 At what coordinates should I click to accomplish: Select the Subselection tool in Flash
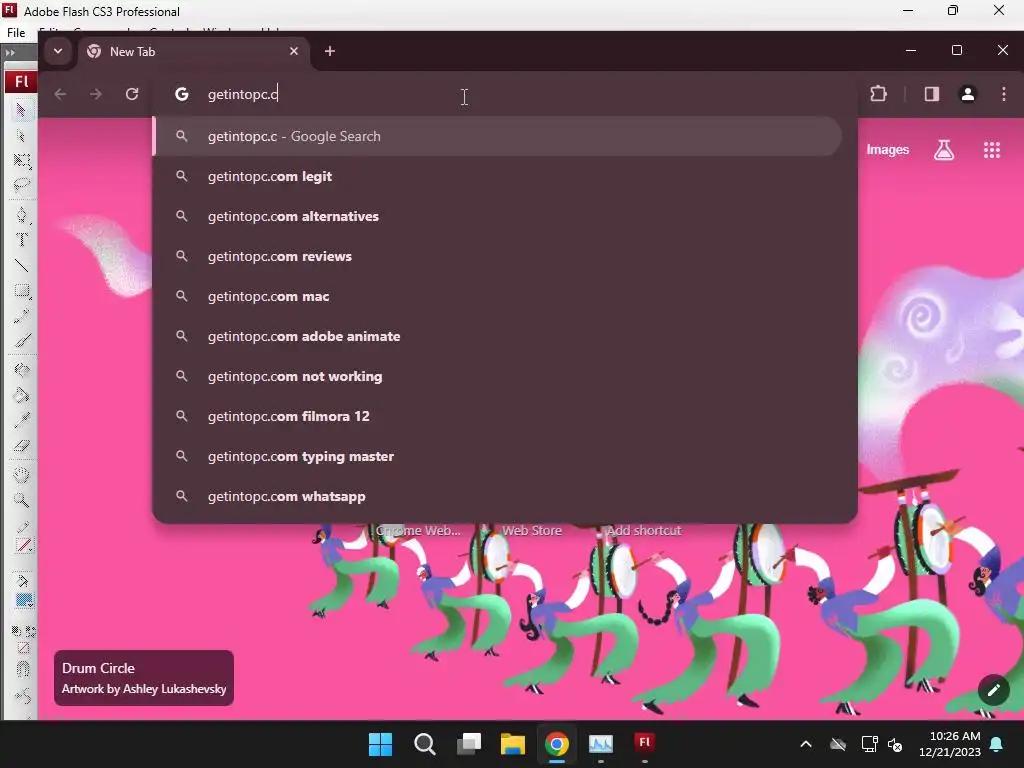coord(21,136)
